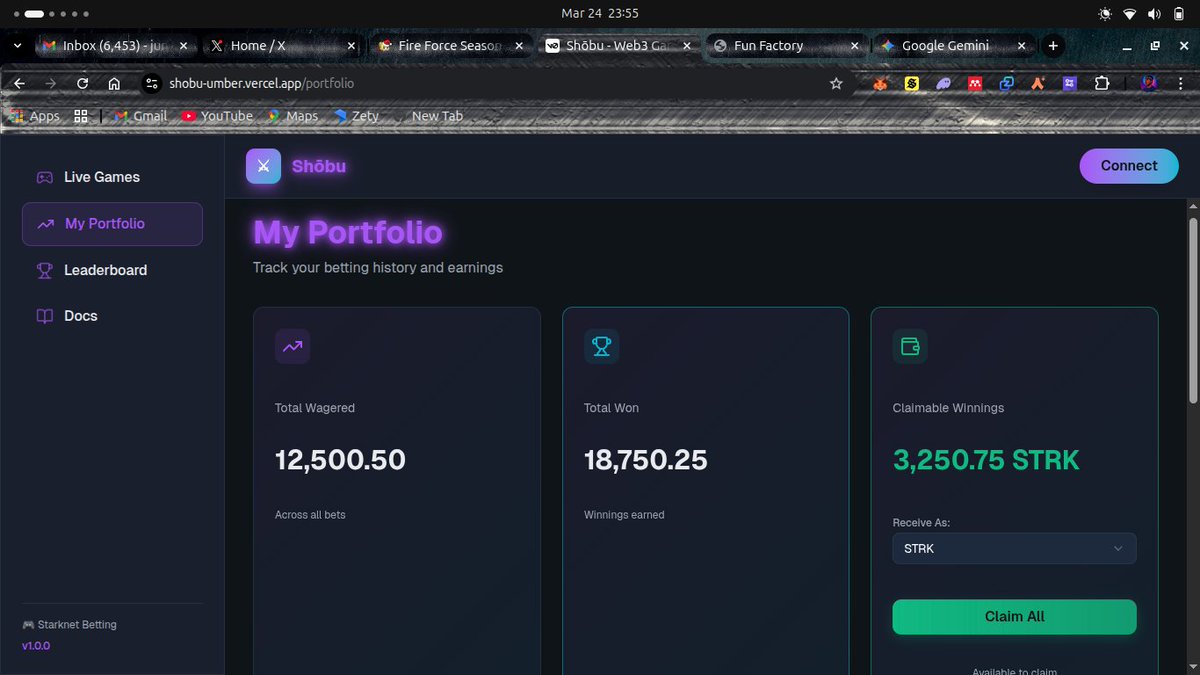This screenshot has width=1200, height=675.
Task: Open the YouTube bookmark
Action: 217,116
